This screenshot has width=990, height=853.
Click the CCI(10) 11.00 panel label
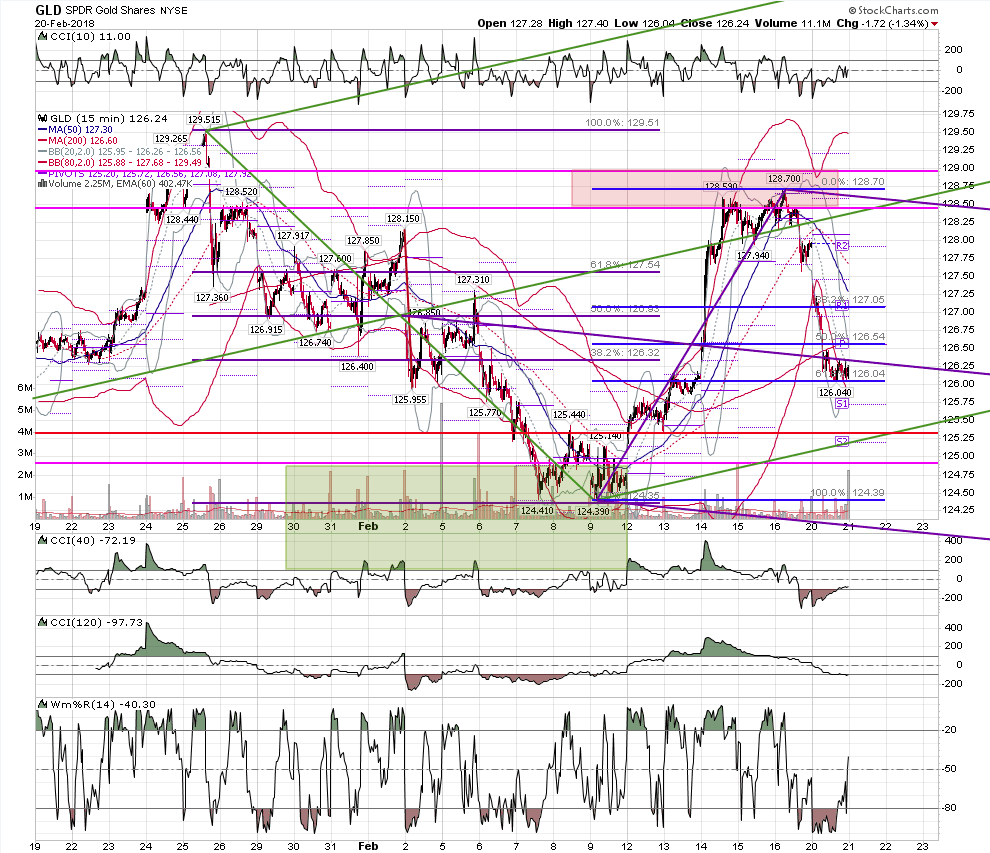pyautogui.click(x=90, y=37)
